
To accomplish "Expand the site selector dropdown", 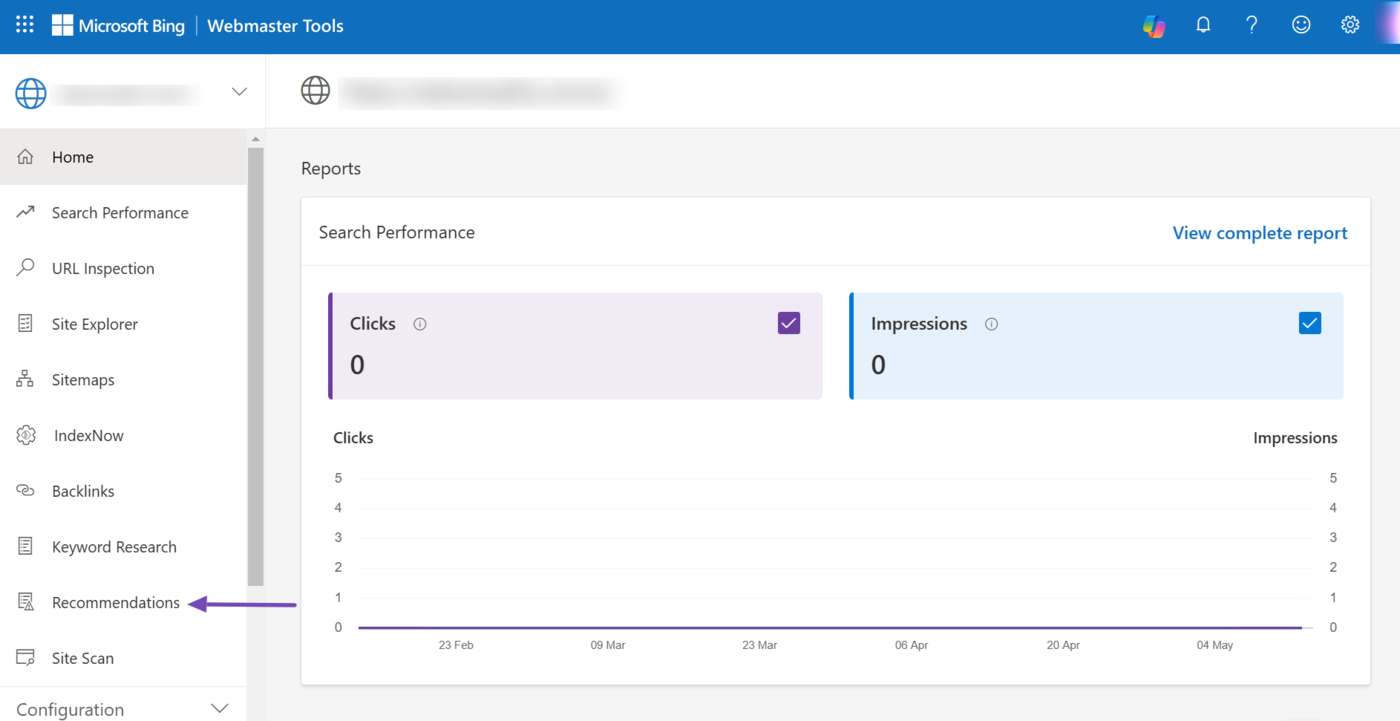I will click(239, 92).
